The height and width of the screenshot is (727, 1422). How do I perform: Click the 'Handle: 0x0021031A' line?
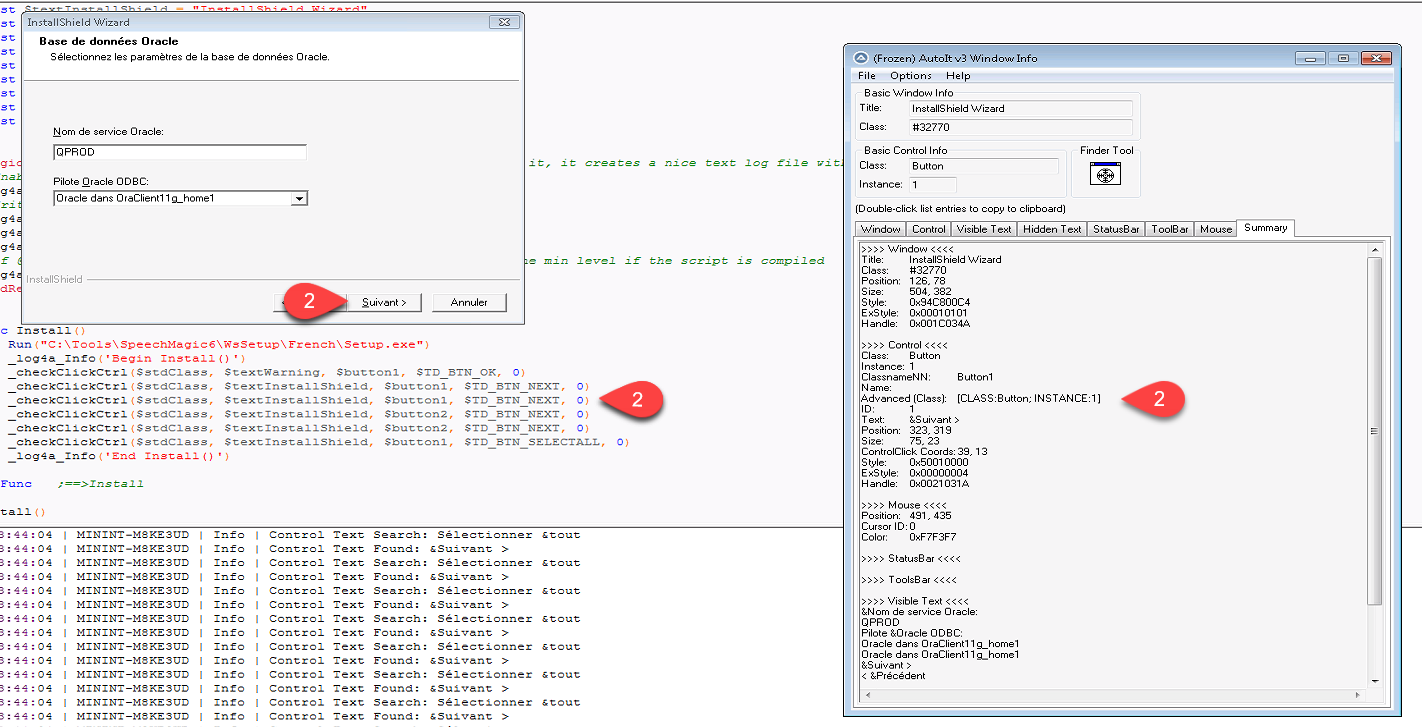[915, 484]
